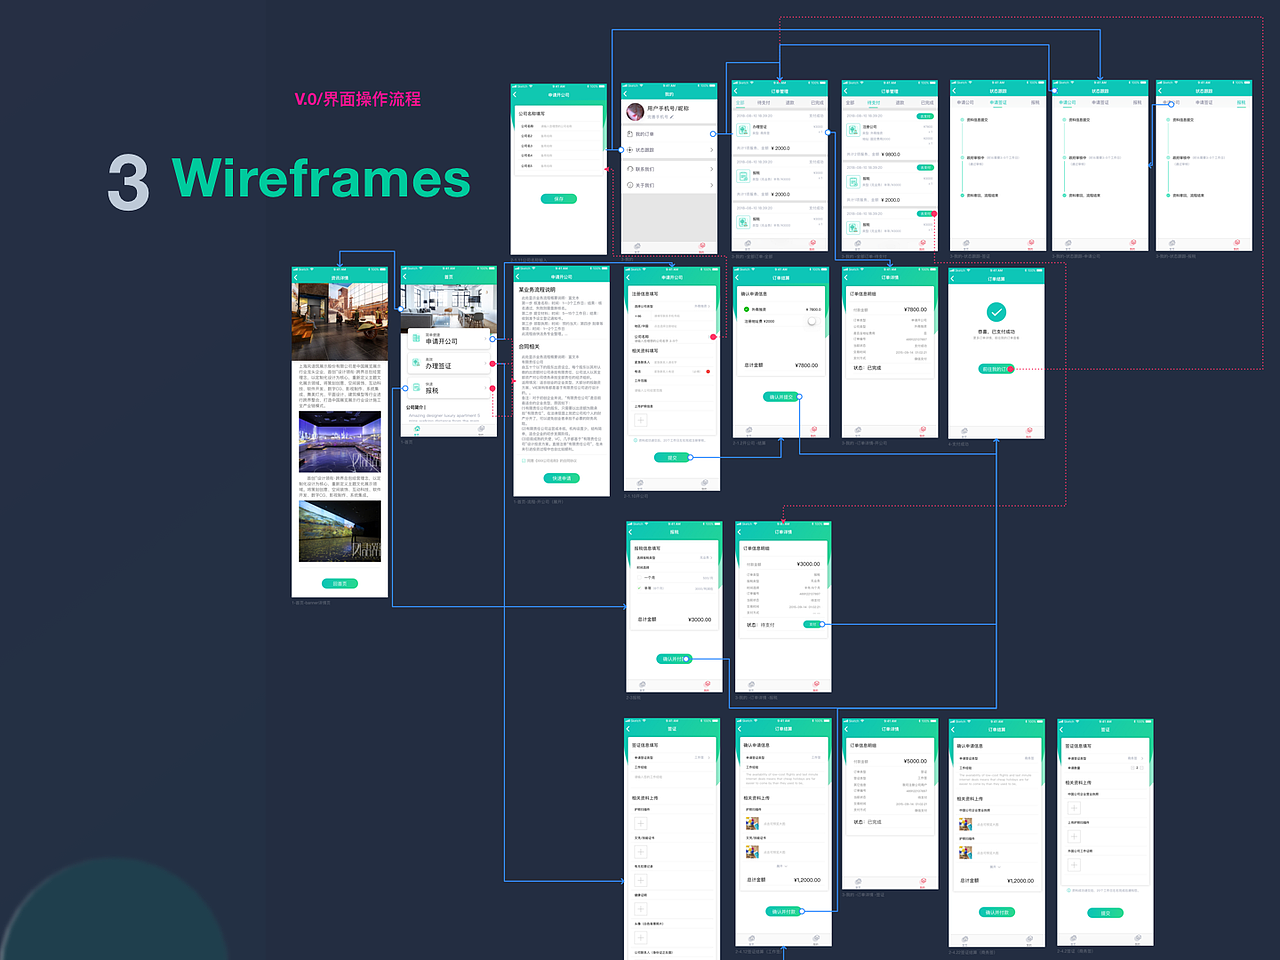The height and width of the screenshot is (960, 1280).
Task: Tap 支付 button on ¥3000.00 订单详情 screen
Action: point(812,624)
